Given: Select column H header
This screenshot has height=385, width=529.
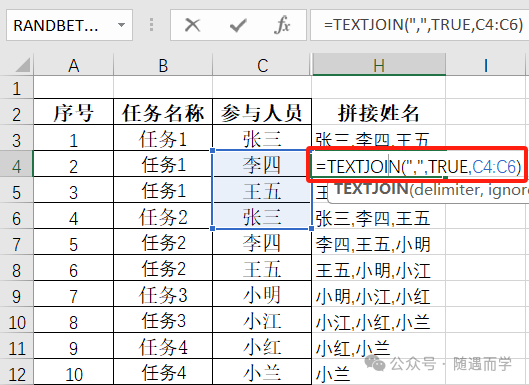Looking at the screenshot, I should point(379,65).
